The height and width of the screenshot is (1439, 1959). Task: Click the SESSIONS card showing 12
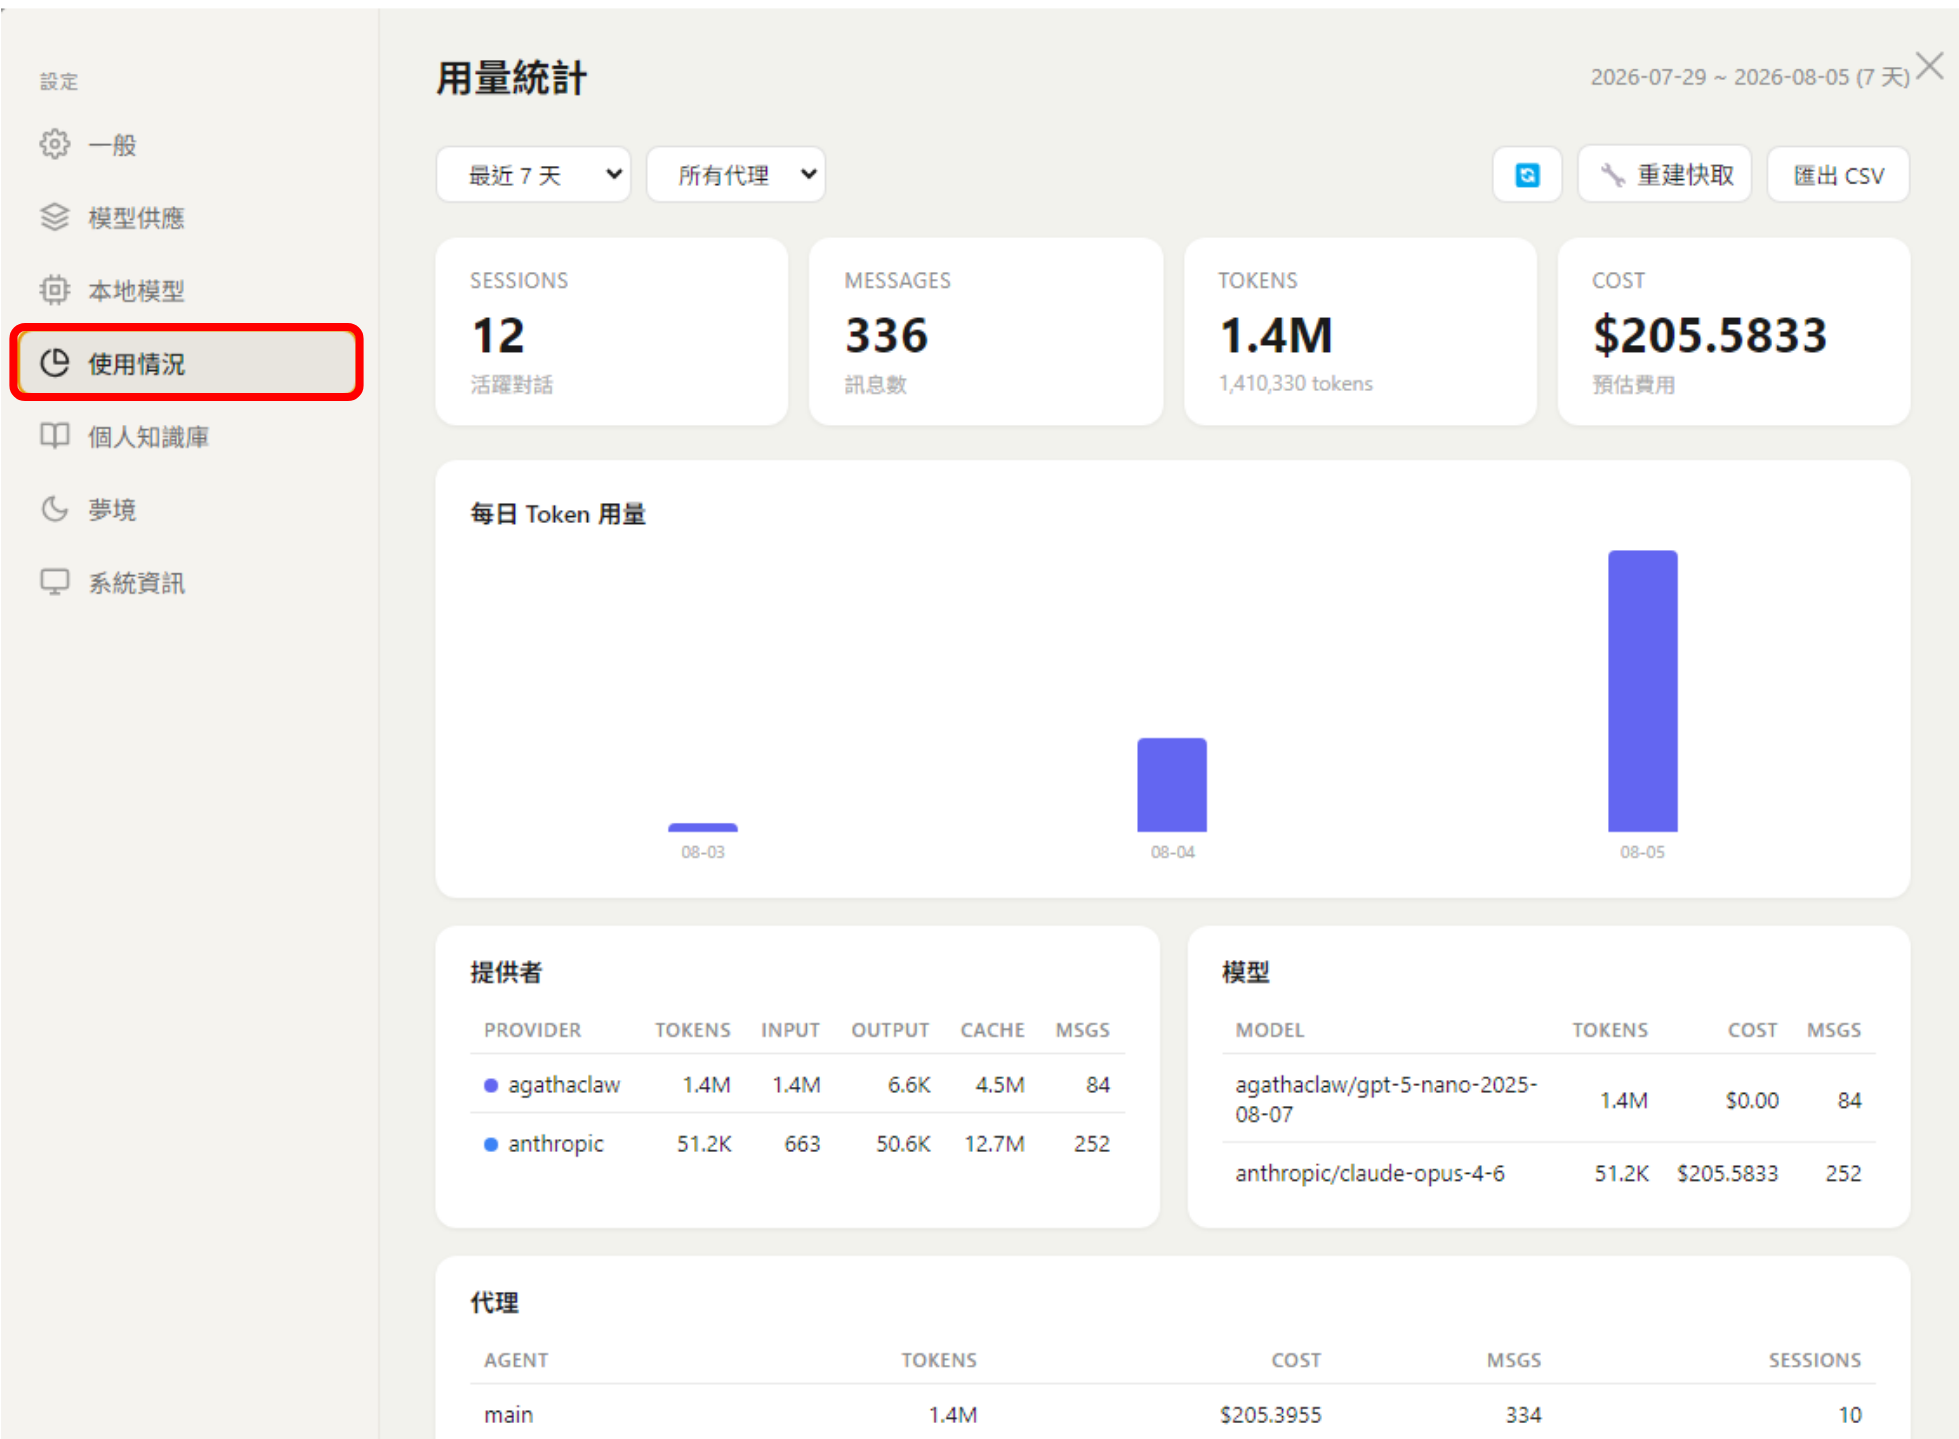coord(612,331)
